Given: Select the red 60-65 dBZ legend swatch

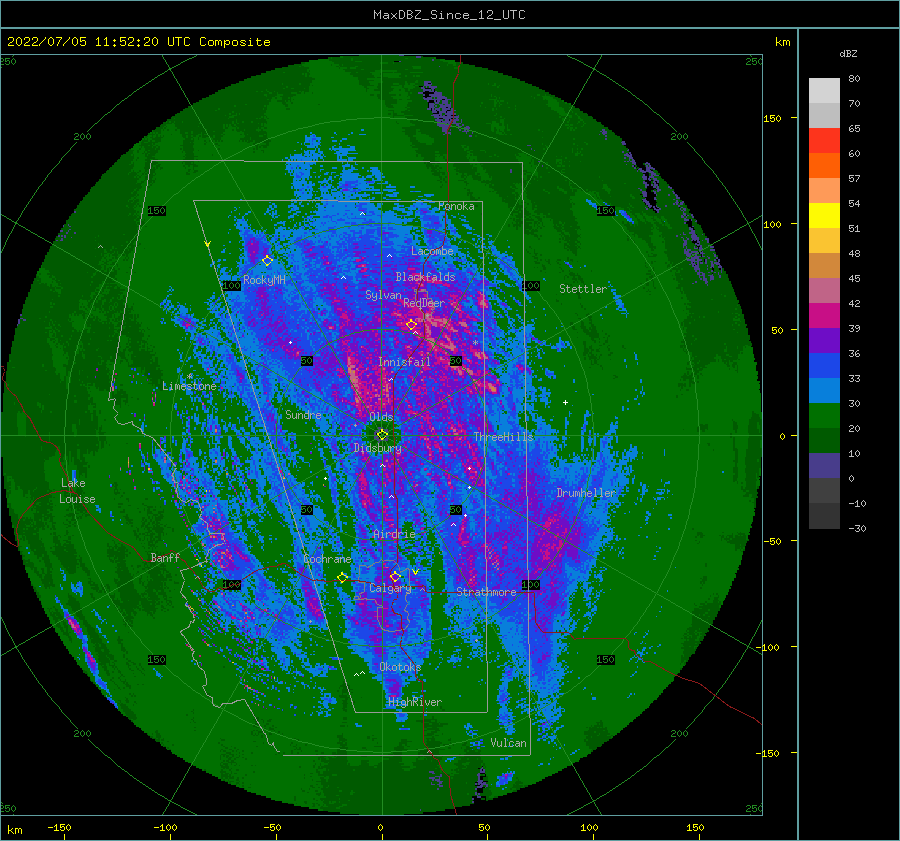Looking at the screenshot, I should tap(824, 141).
